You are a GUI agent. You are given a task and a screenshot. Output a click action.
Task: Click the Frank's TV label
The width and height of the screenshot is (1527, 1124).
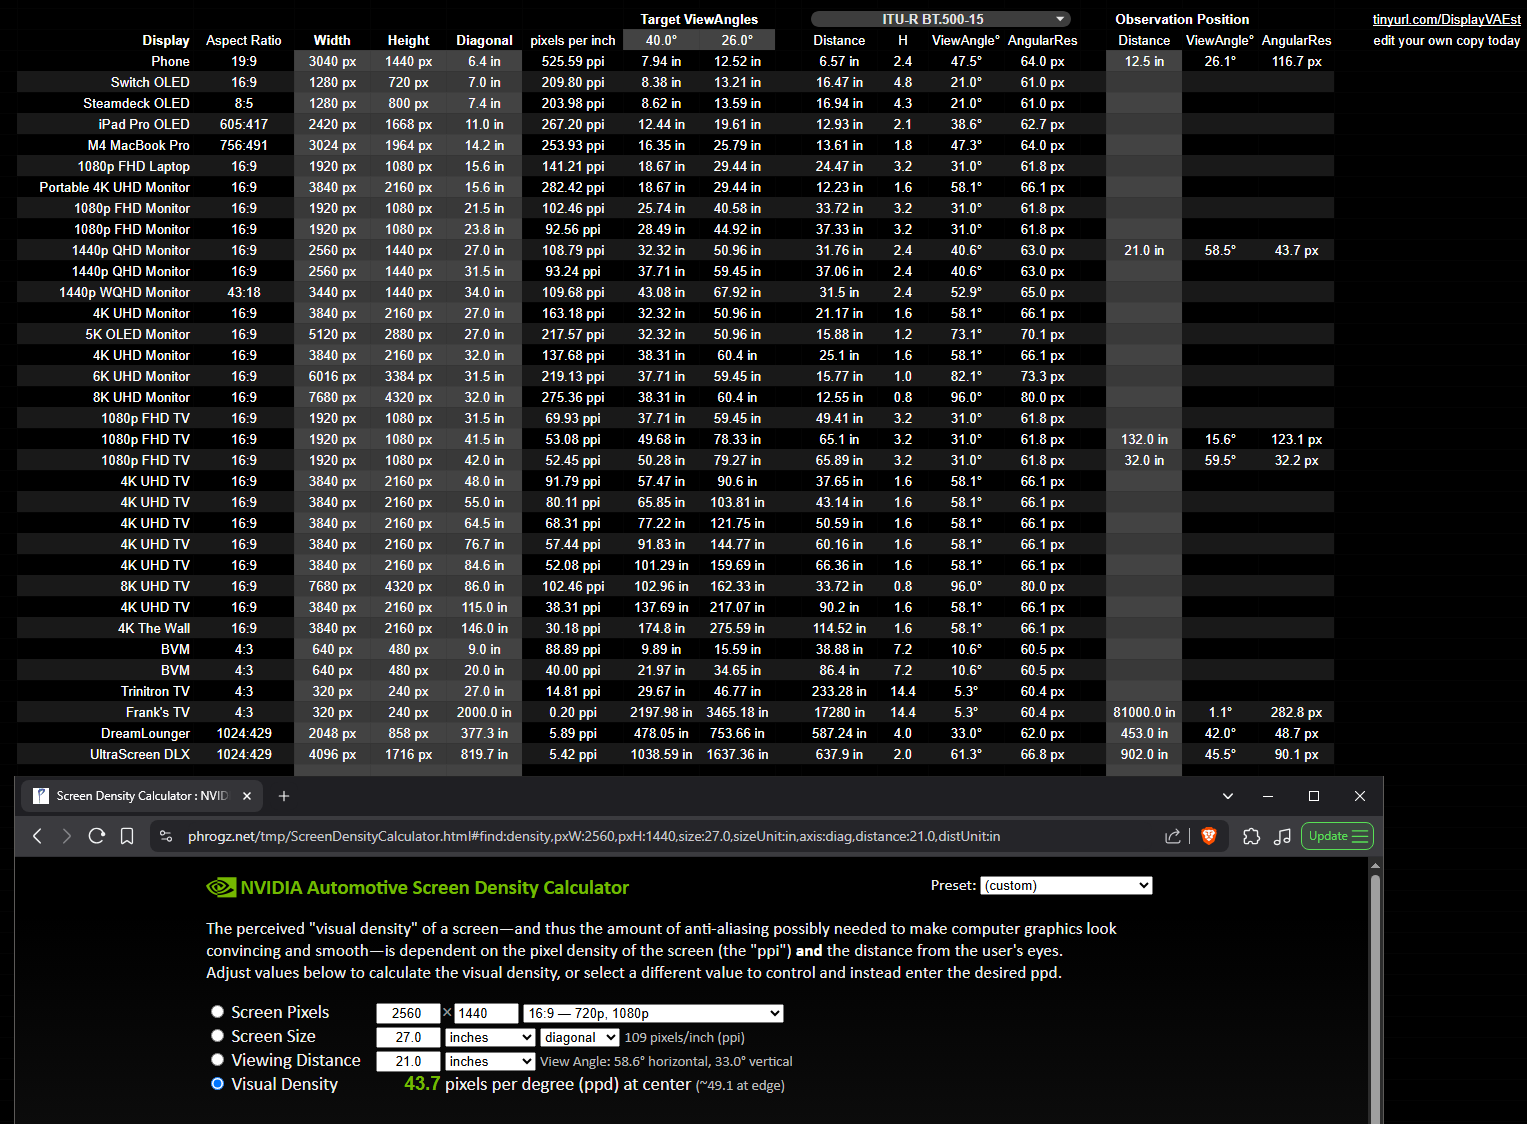[158, 712]
